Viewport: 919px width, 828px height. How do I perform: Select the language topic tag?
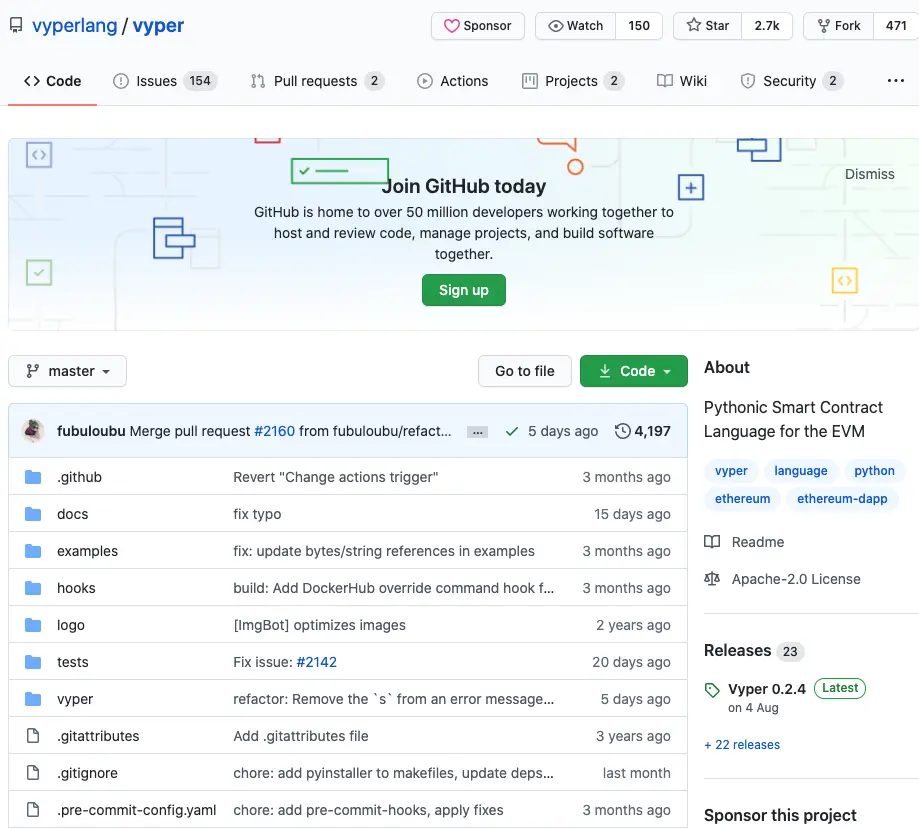click(801, 471)
